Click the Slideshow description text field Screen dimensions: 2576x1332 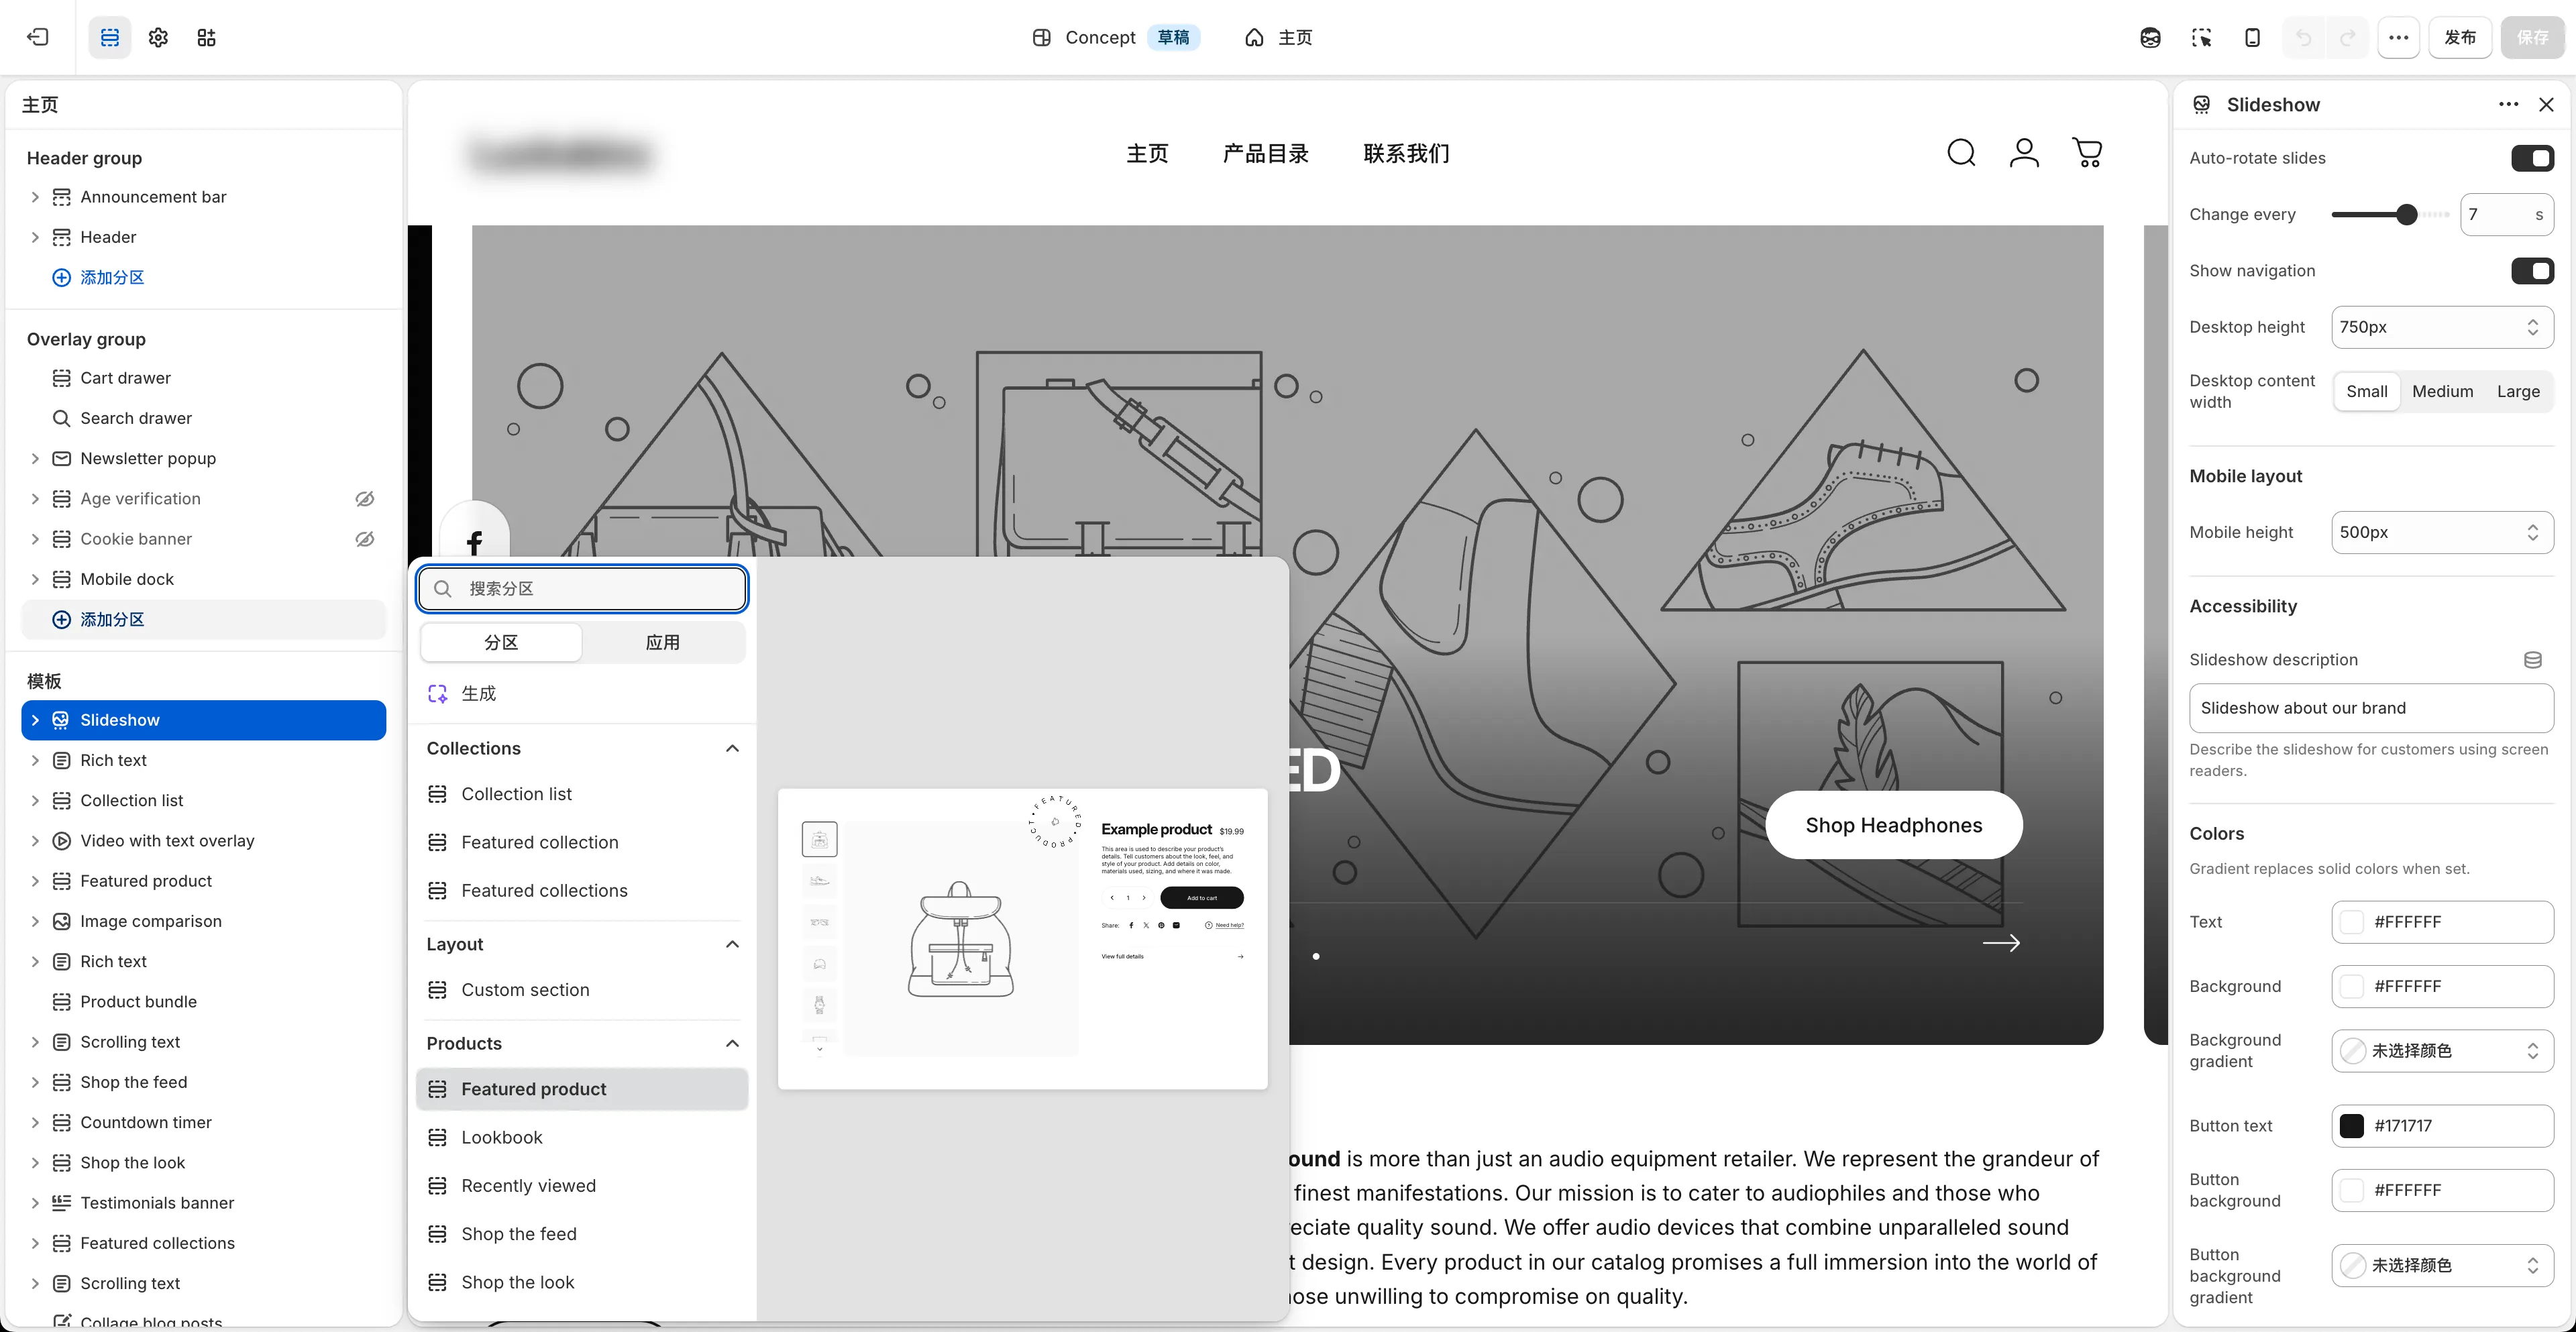(2371, 708)
